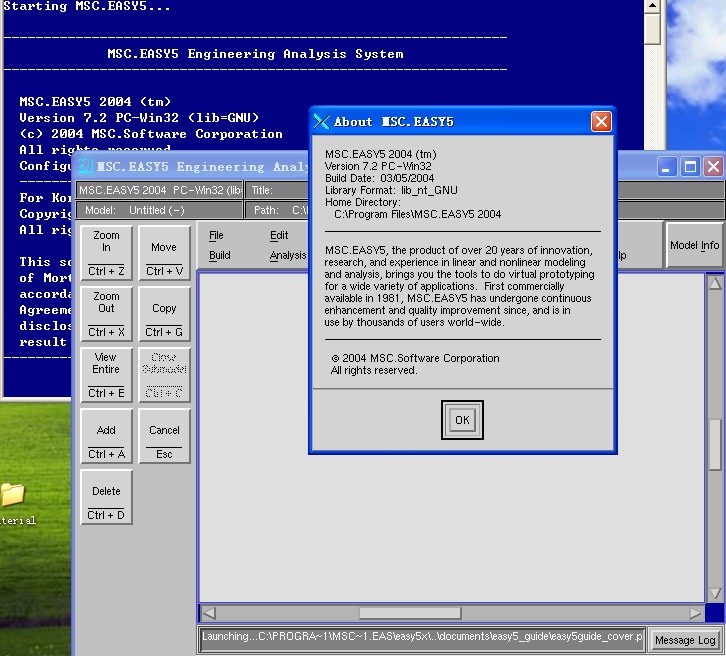Click the MSC.EASY5 2004 PC-Win32 version label

(159, 190)
